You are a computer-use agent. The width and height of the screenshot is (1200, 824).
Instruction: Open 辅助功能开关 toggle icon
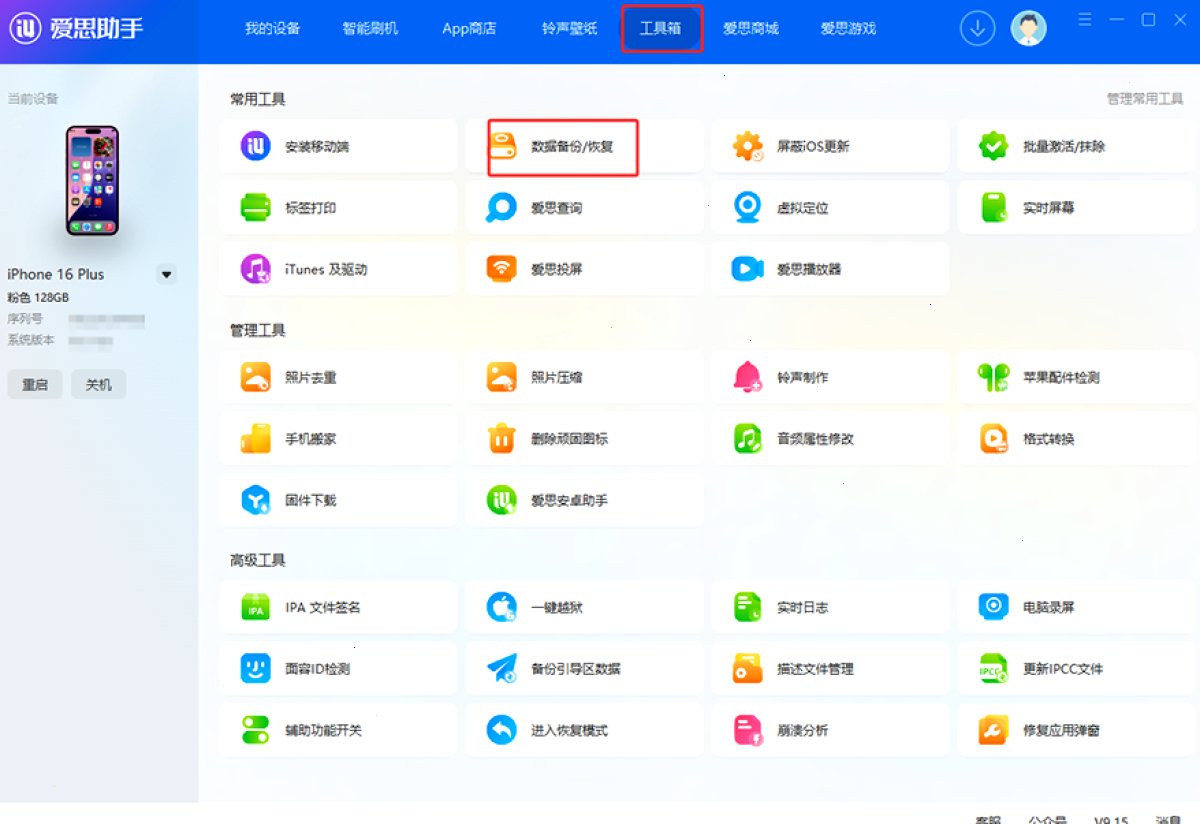[256, 730]
